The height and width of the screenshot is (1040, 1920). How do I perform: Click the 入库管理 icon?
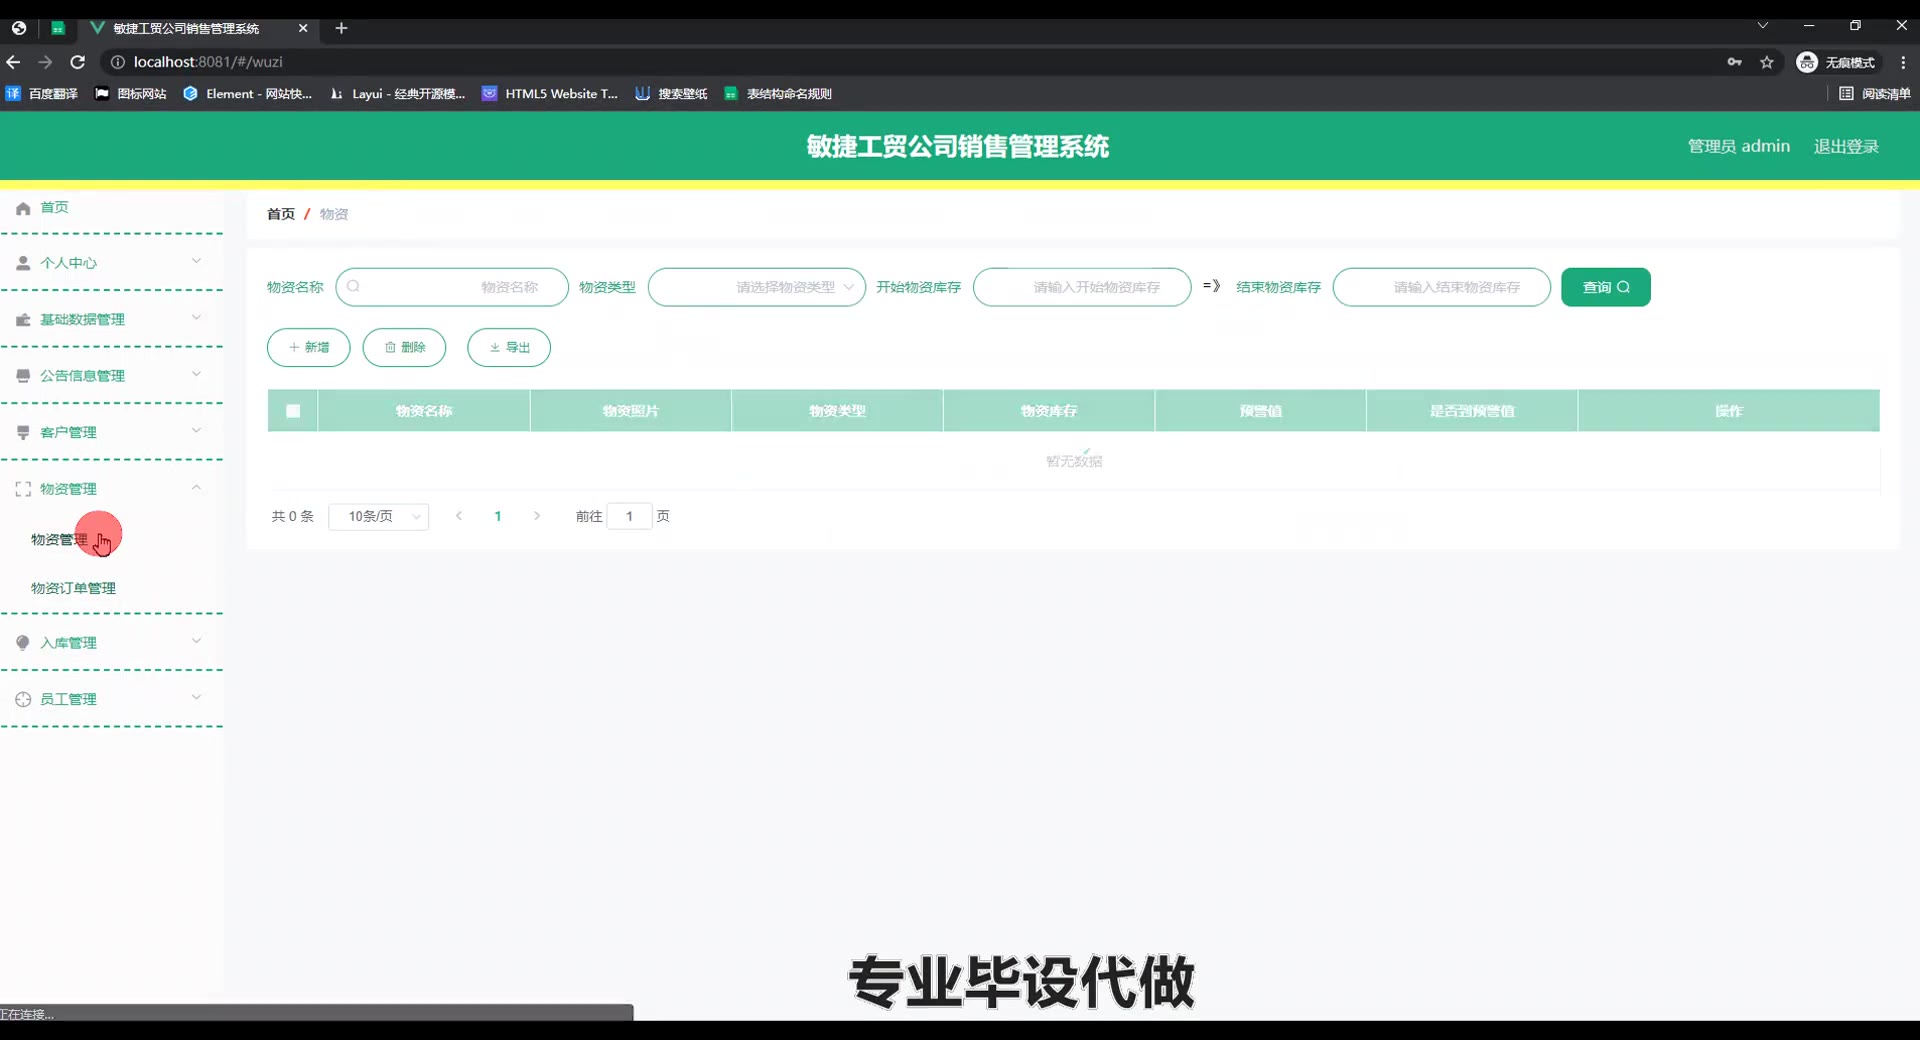click(23, 643)
